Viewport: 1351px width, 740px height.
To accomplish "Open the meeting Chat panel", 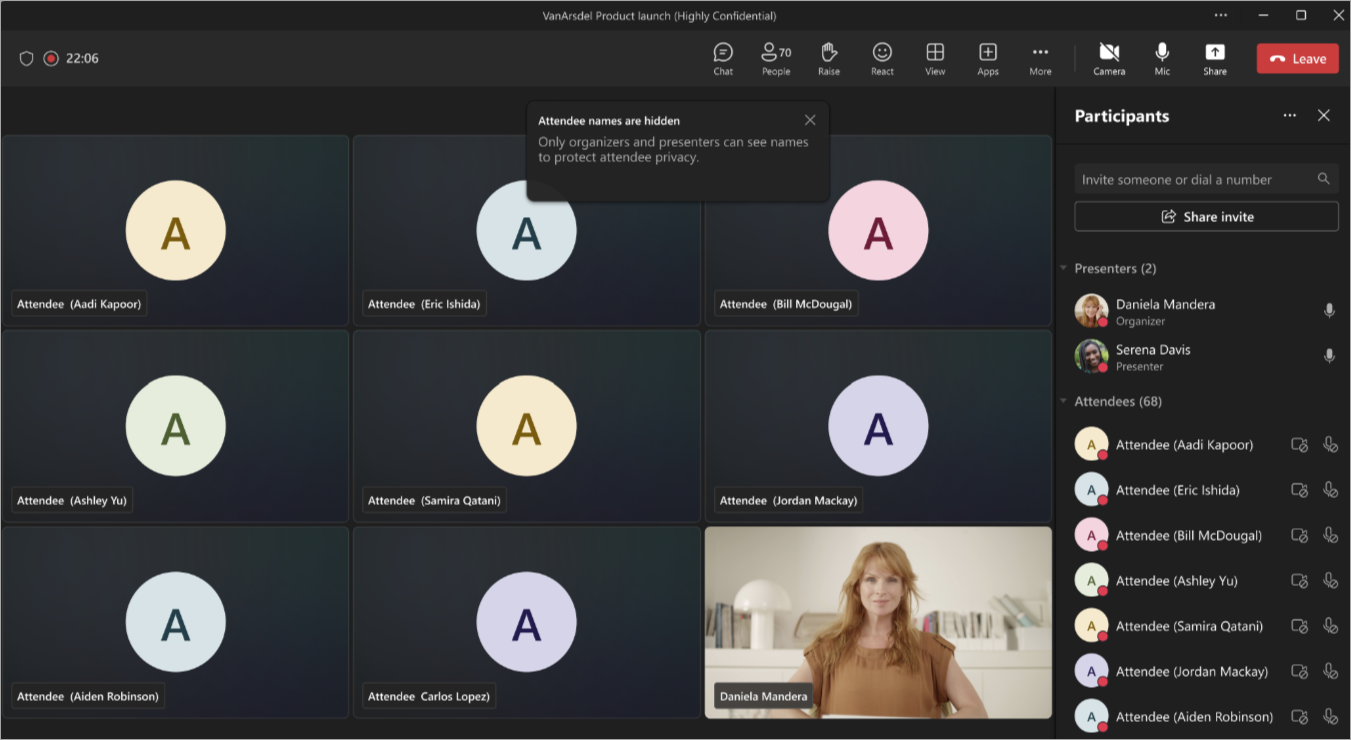I will (722, 58).
